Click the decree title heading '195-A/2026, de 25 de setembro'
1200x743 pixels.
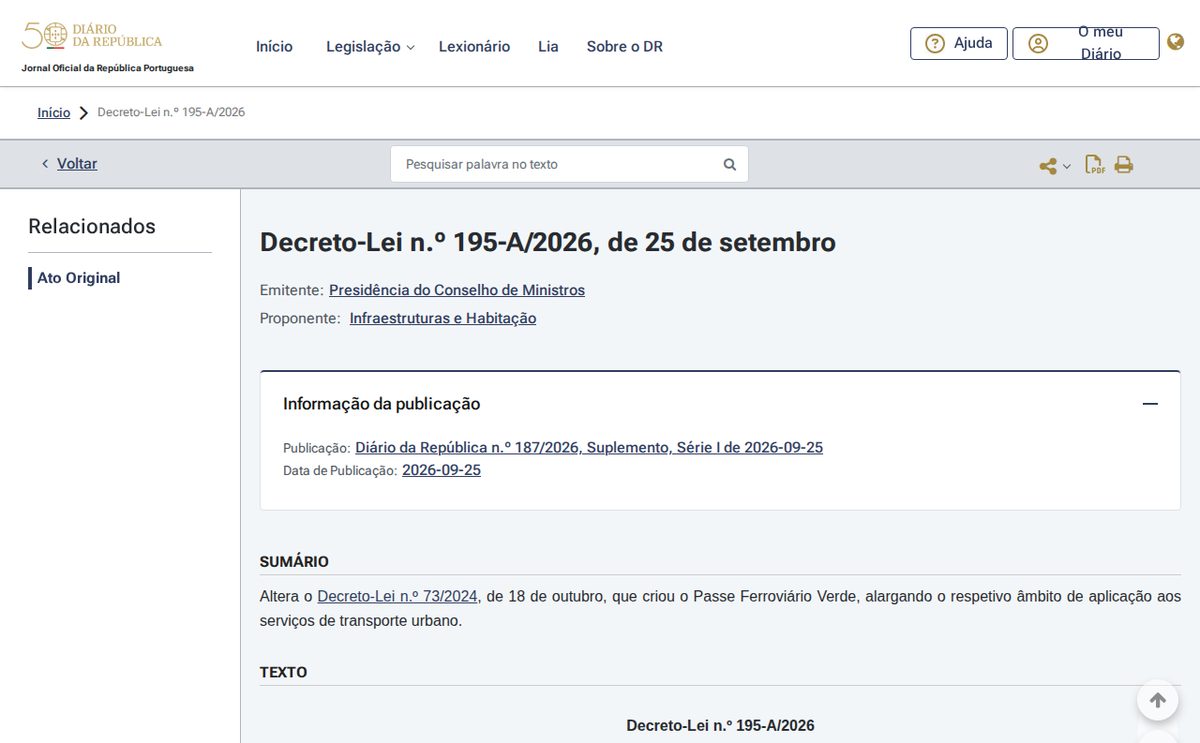(548, 242)
